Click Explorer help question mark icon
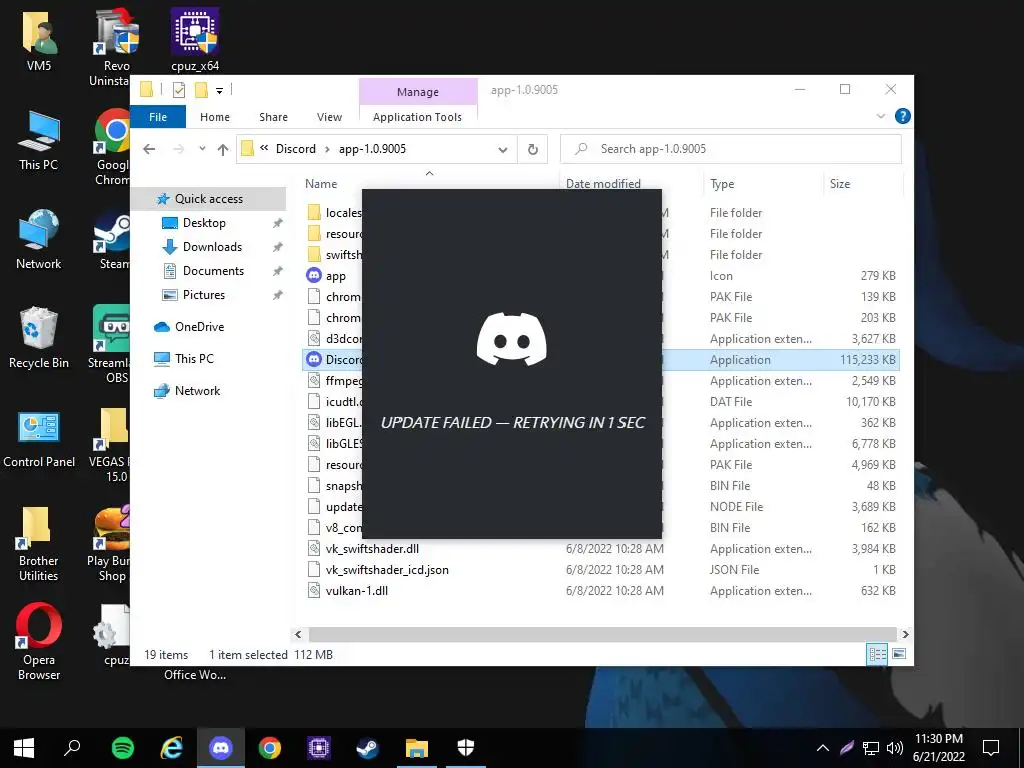 pyautogui.click(x=903, y=116)
